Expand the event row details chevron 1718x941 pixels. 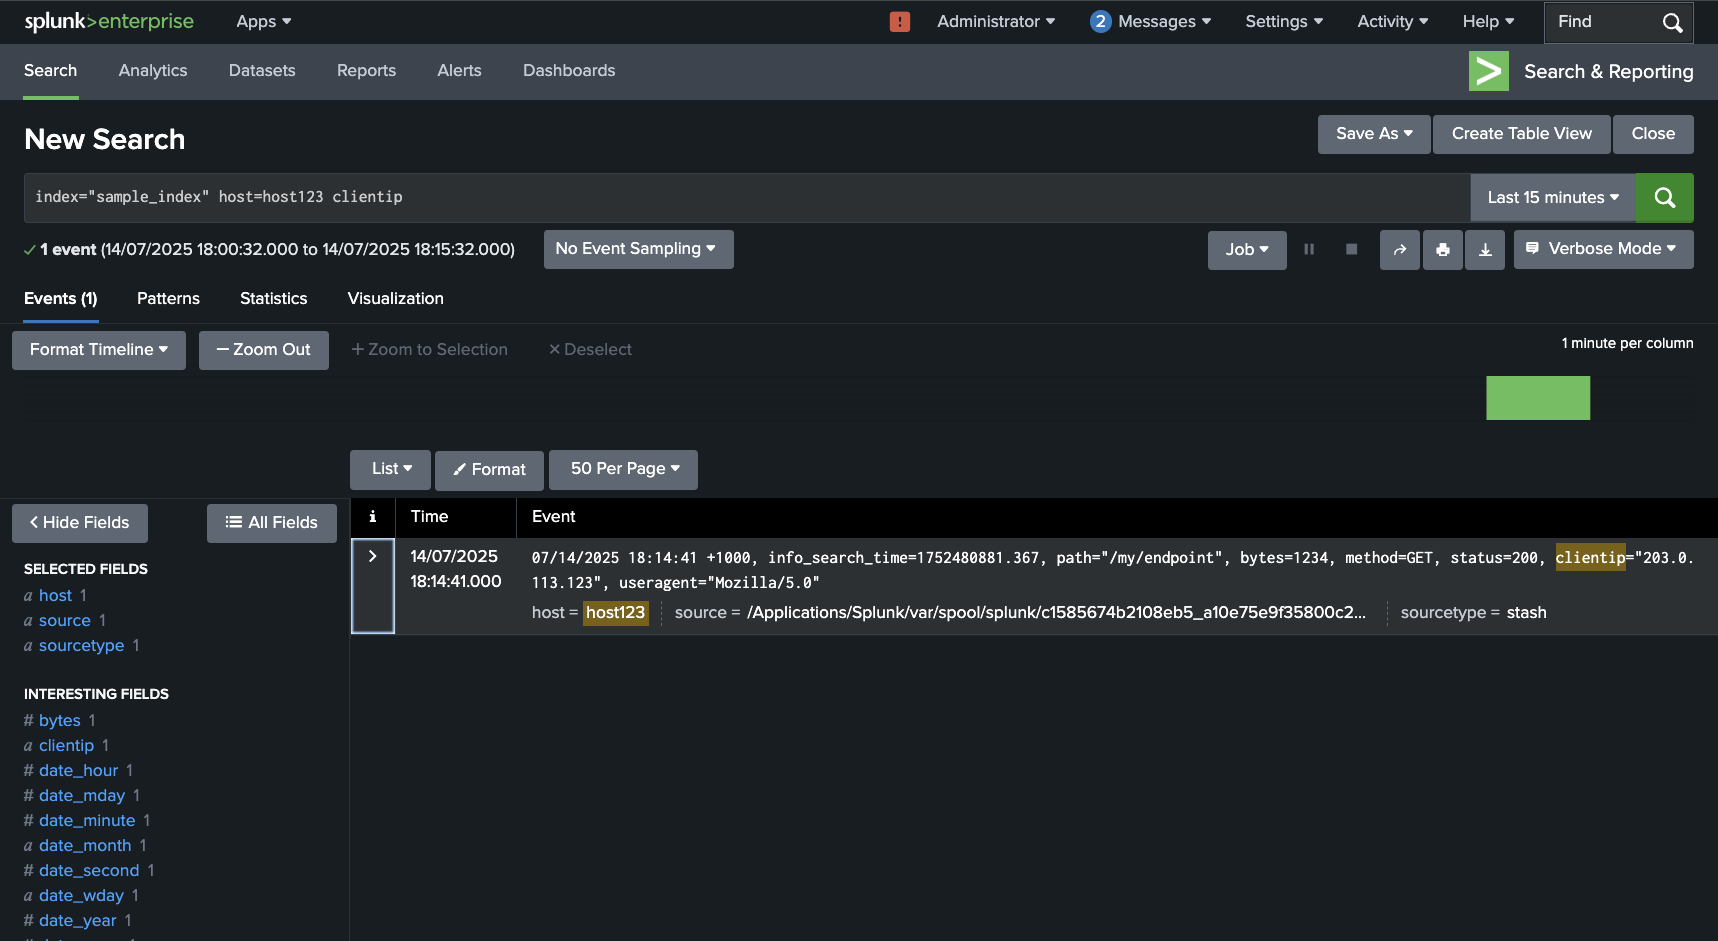coord(373,557)
